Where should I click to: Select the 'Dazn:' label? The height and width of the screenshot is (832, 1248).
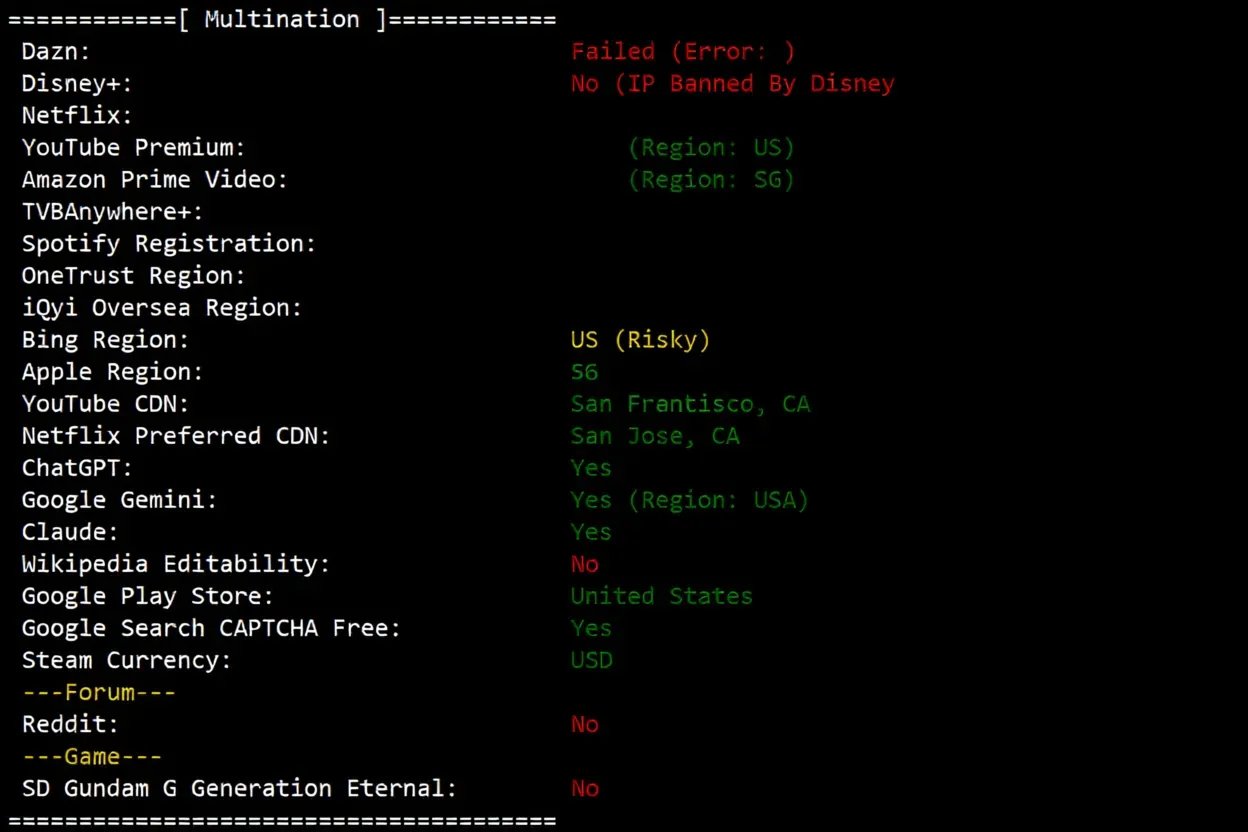[56, 51]
